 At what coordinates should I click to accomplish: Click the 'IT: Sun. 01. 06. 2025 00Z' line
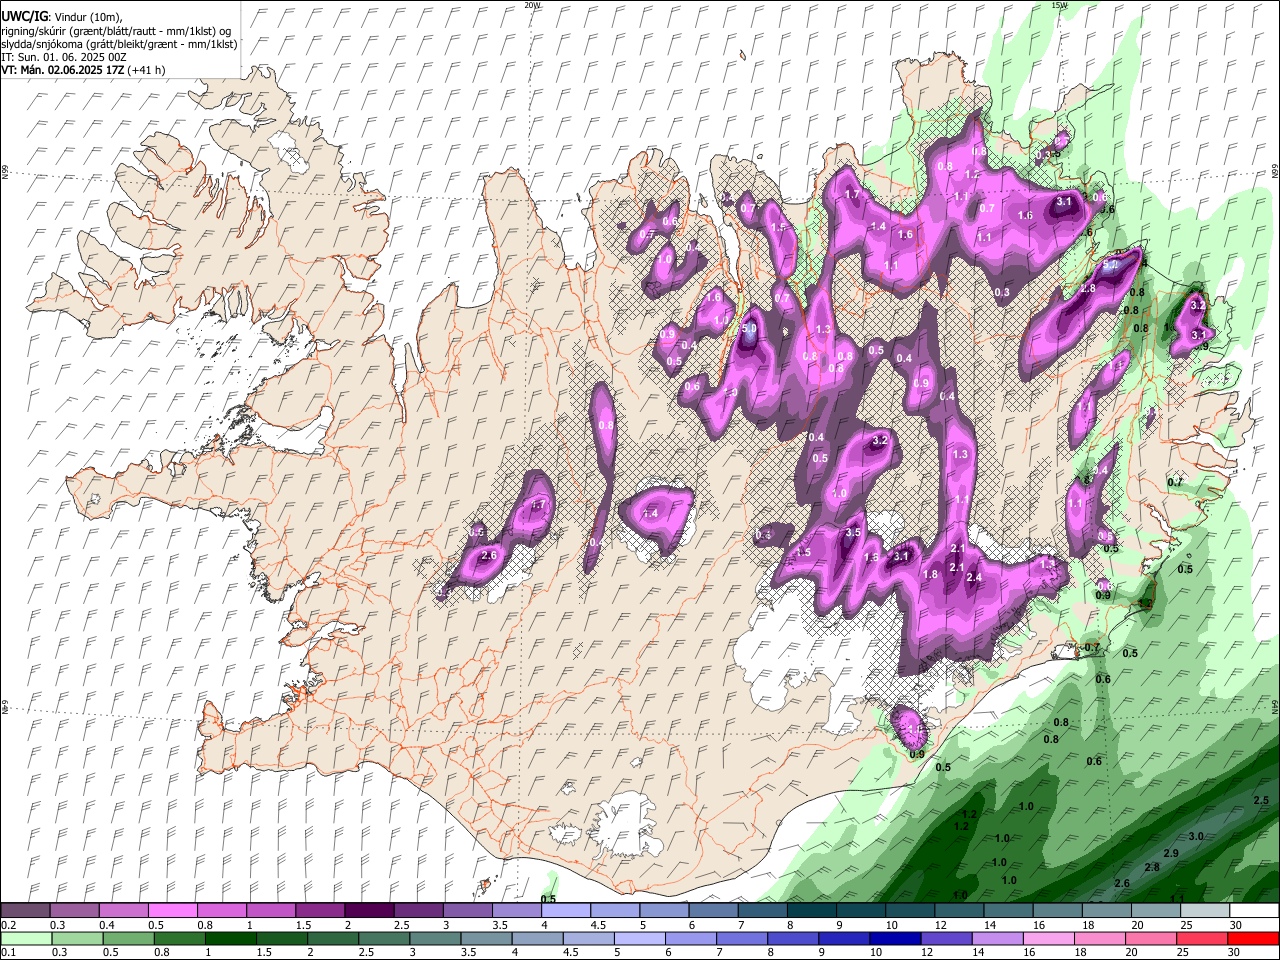pos(64,57)
